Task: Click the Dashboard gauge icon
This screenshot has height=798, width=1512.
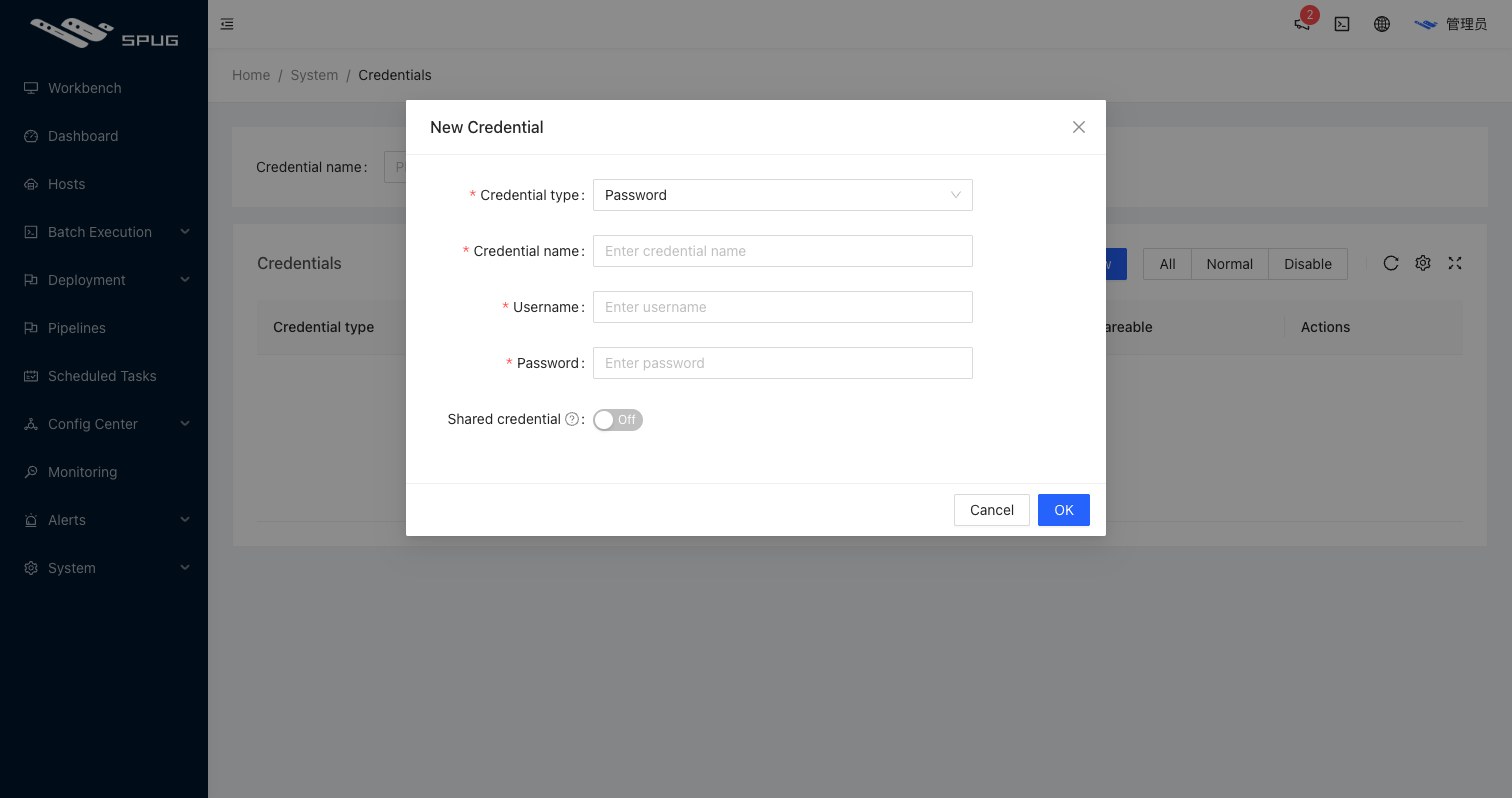Action: pyautogui.click(x=31, y=136)
